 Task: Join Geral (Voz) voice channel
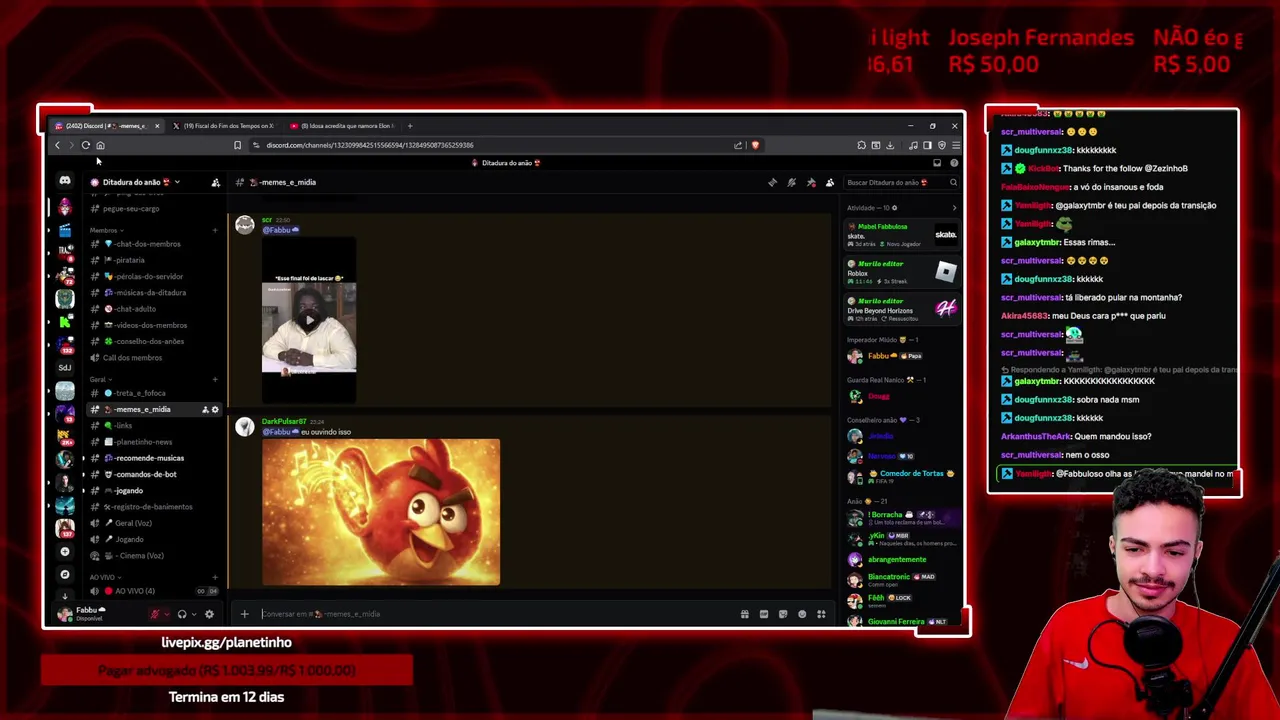[154, 523]
